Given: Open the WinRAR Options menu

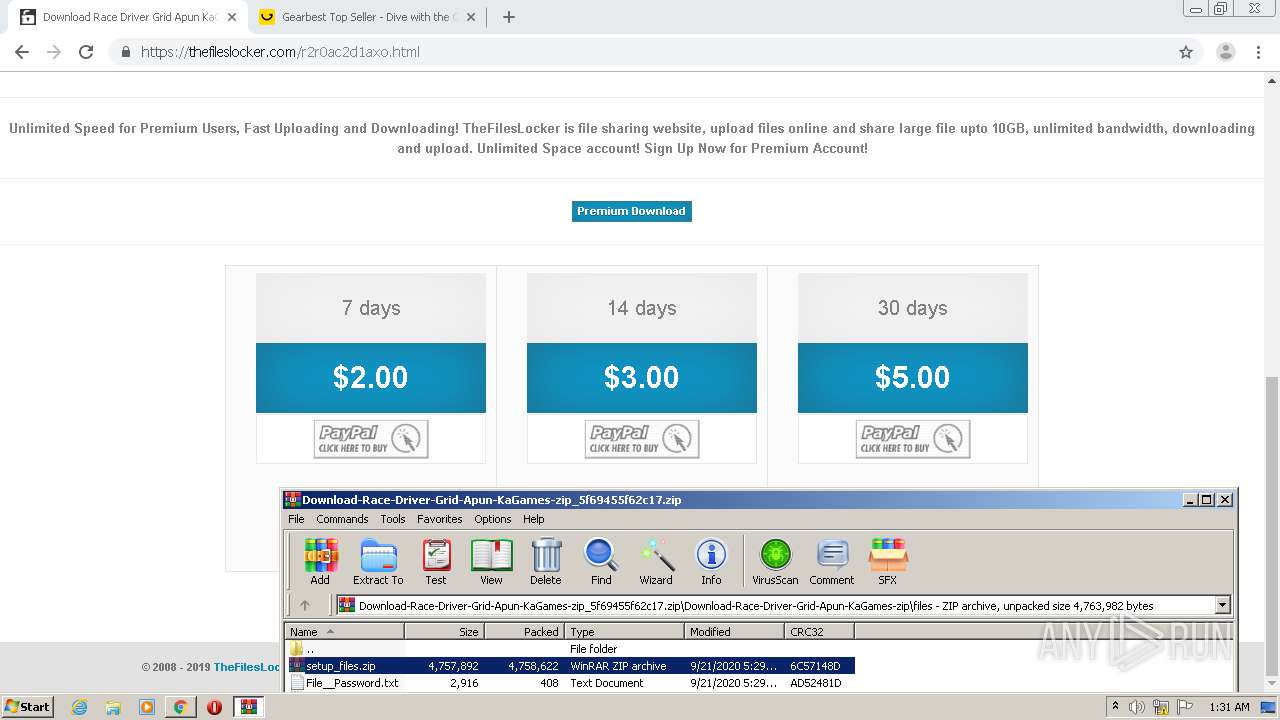Looking at the screenshot, I should pyautogui.click(x=492, y=519).
